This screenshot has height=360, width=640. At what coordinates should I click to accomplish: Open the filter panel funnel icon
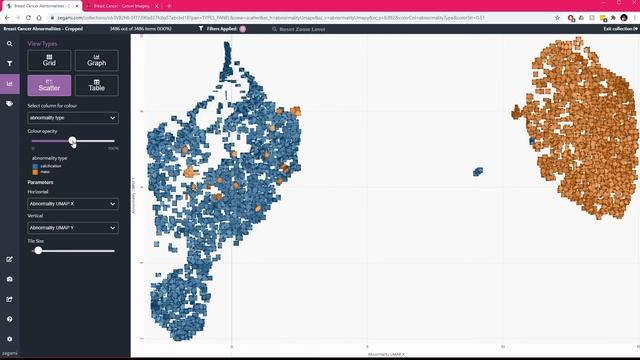tap(9, 64)
